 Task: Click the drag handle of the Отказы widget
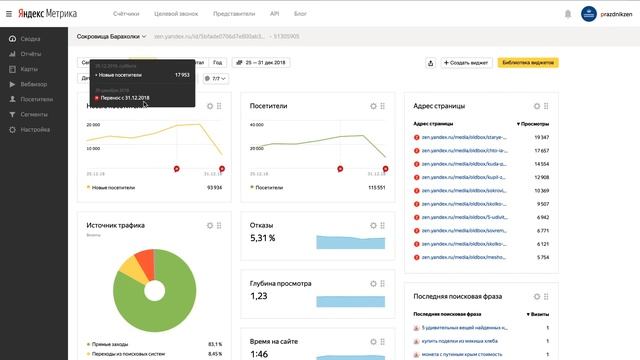point(382,225)
